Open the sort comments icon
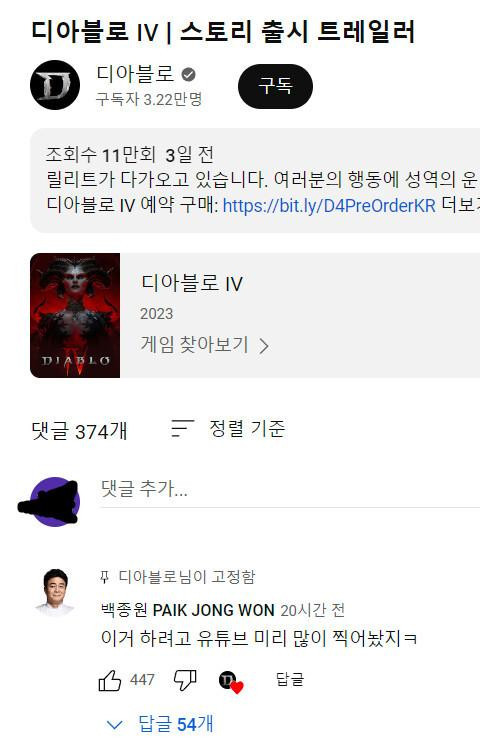The height and width of the screenshot is (749, 480). (182, 428)
